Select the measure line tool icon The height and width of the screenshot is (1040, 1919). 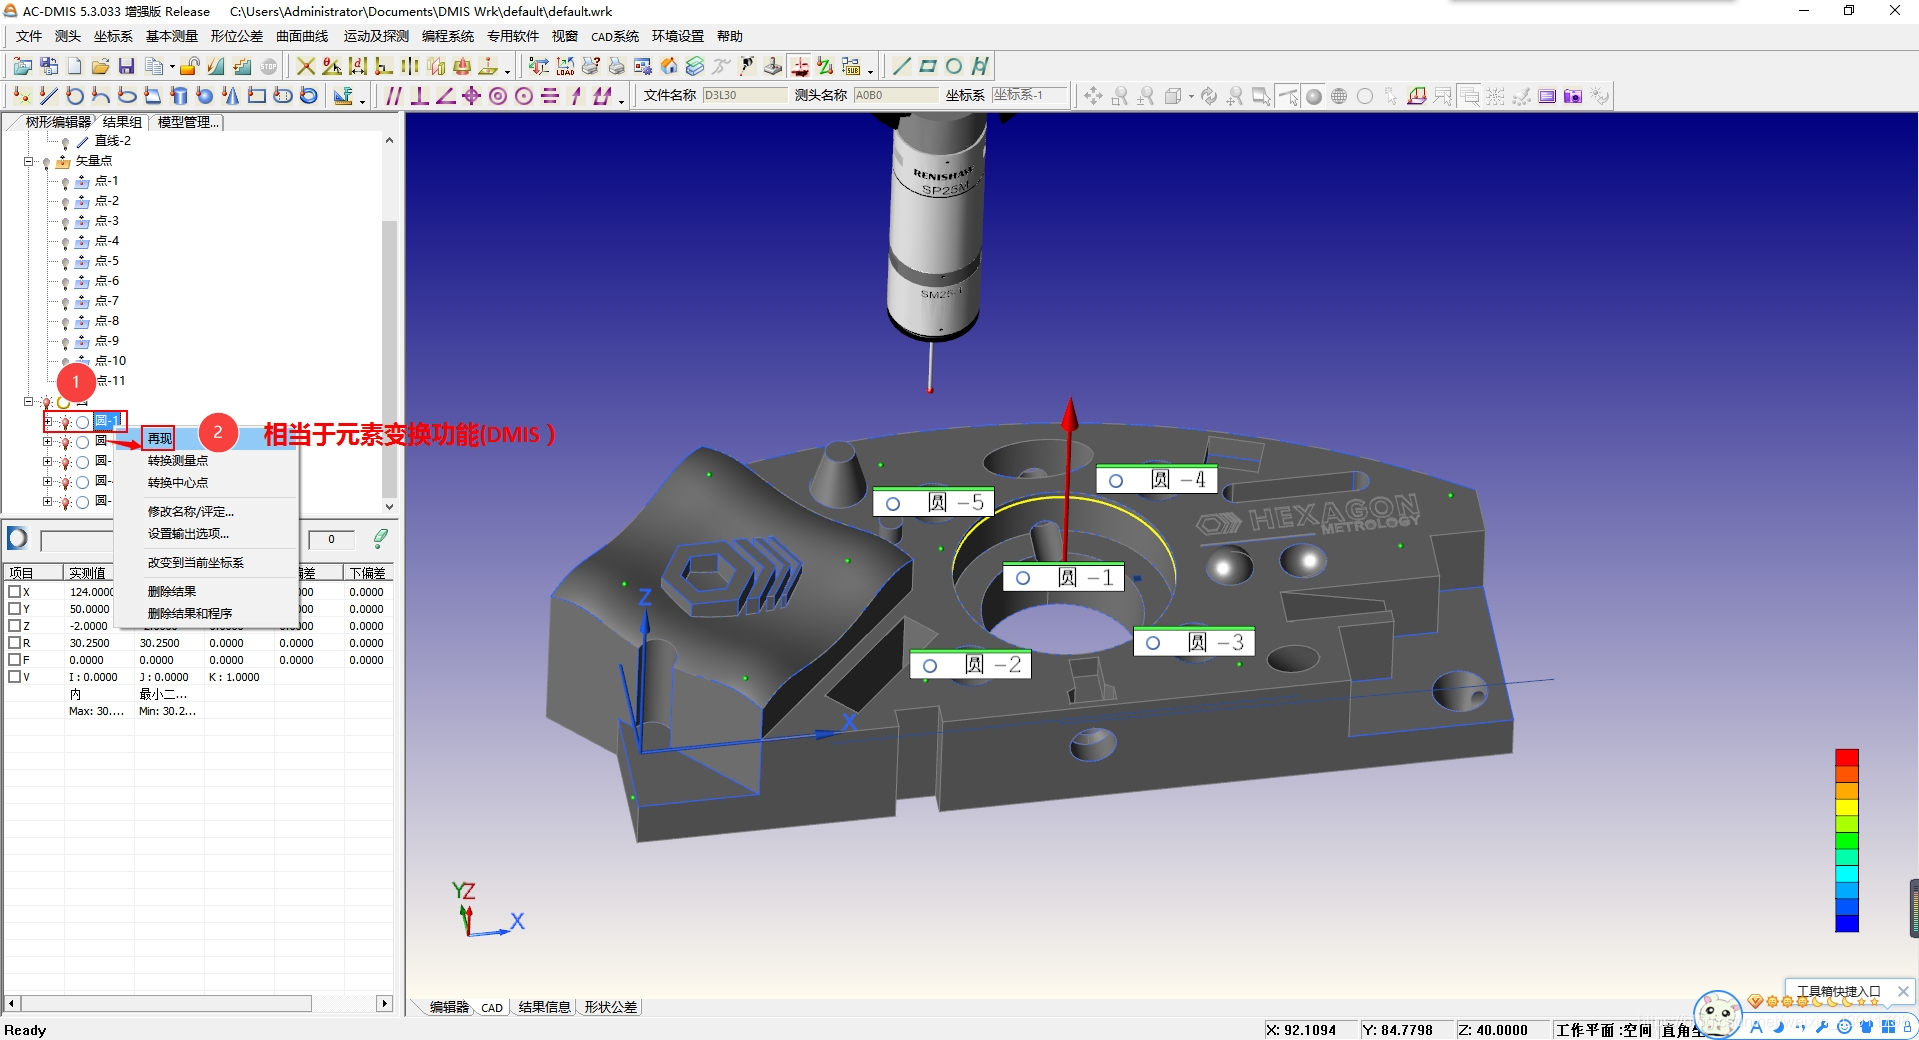click(x=48, y=96)
